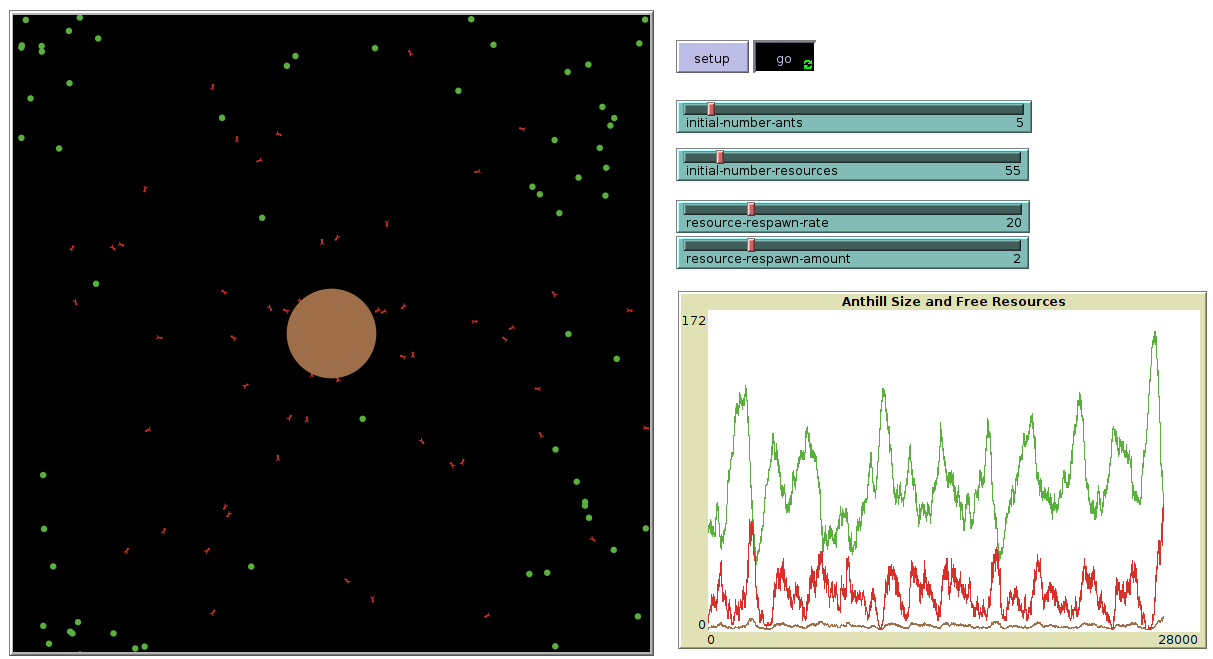The height and width of the screenshot is (659, 1213).
Task: Click the resource-respawn-rate slider handle
Action: 751,209
